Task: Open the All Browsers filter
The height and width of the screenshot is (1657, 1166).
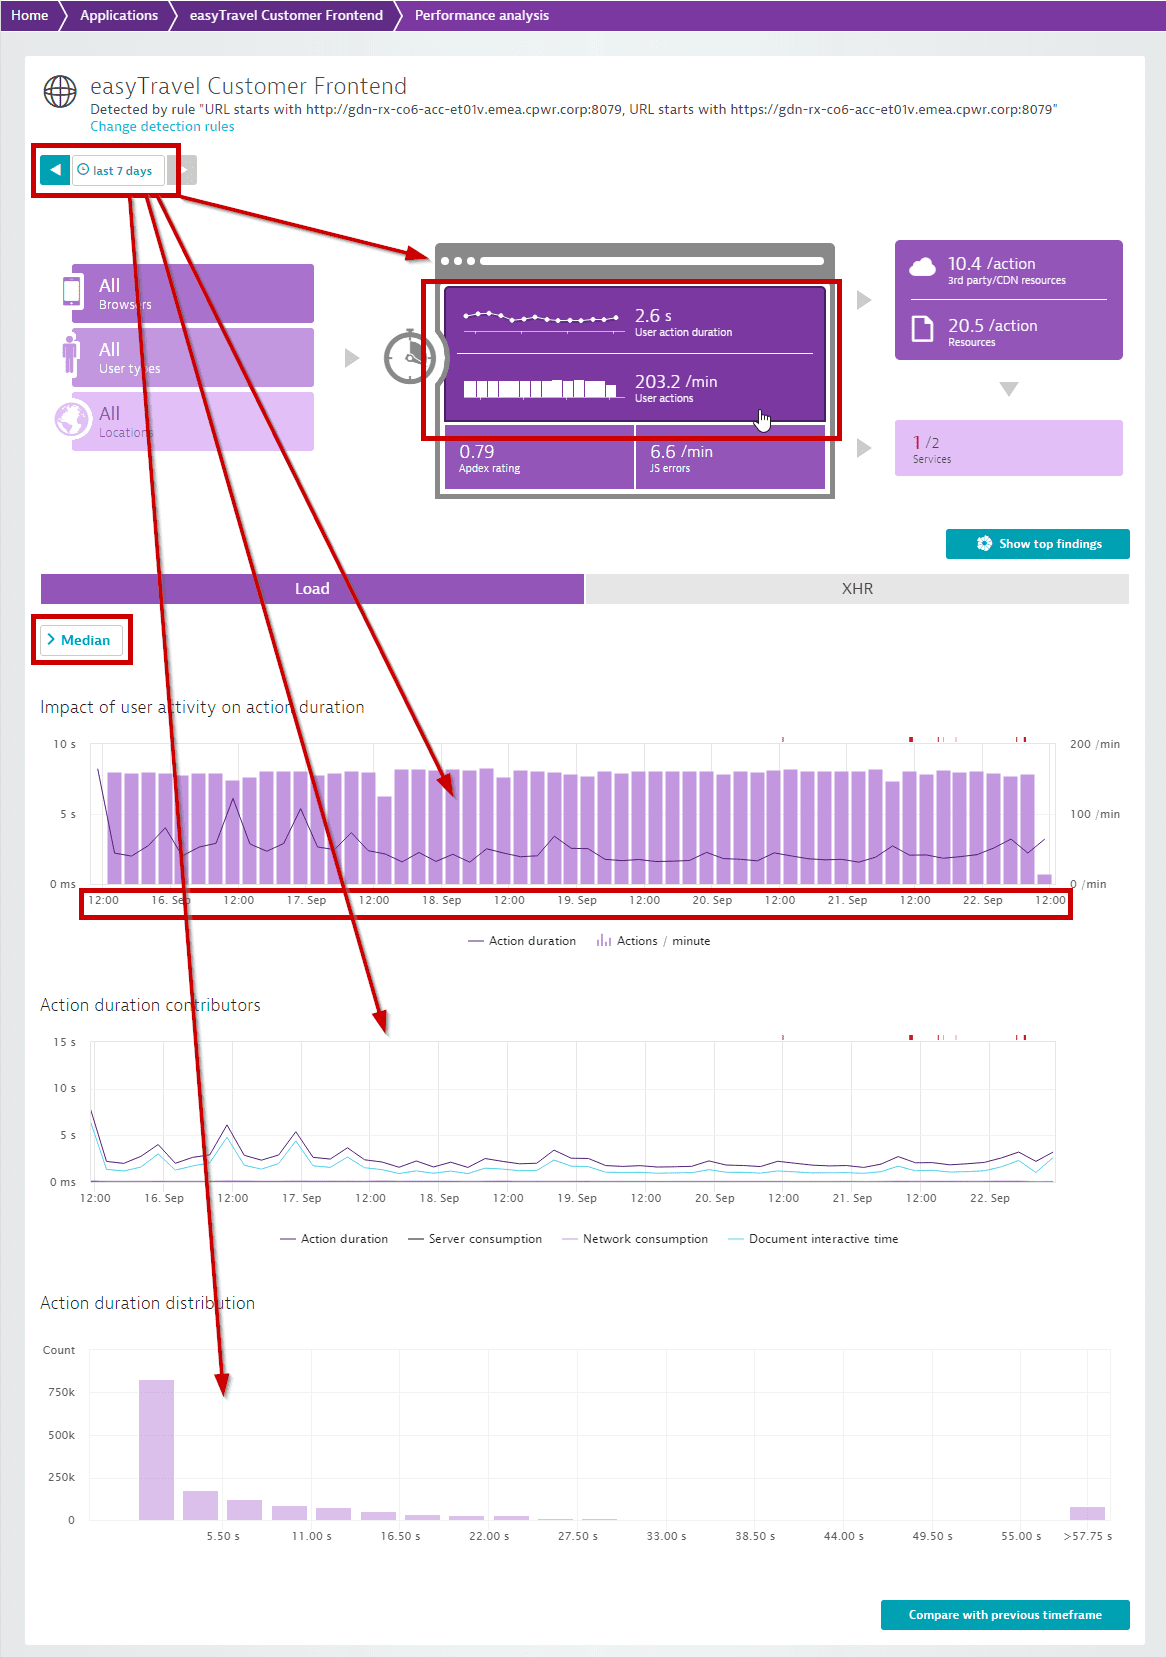Action: [193, 293]
